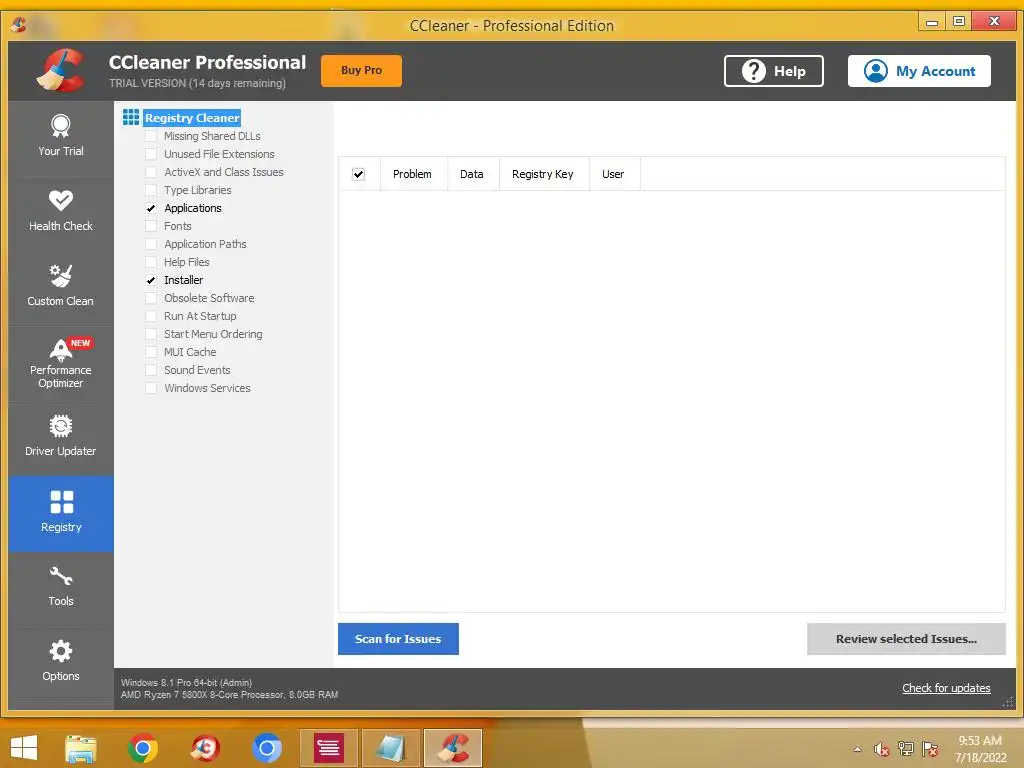The height and width of the screenshot is (768, 1024).
Task: Go to Custom Clean
Action: pos(61,287)
